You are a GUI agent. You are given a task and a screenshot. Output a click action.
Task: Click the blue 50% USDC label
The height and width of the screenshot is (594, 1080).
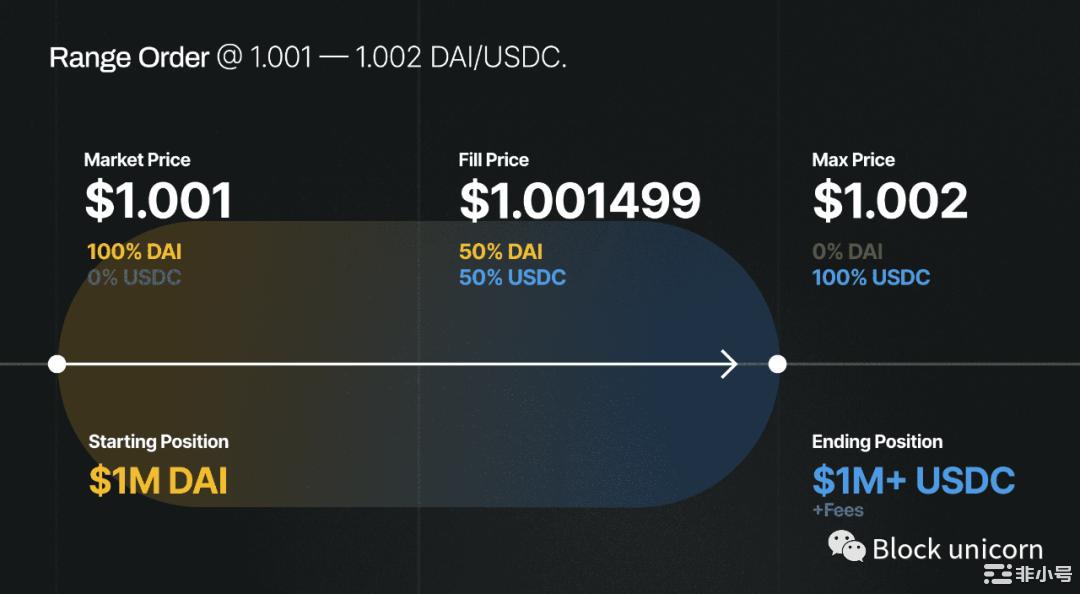coord(512,278)
